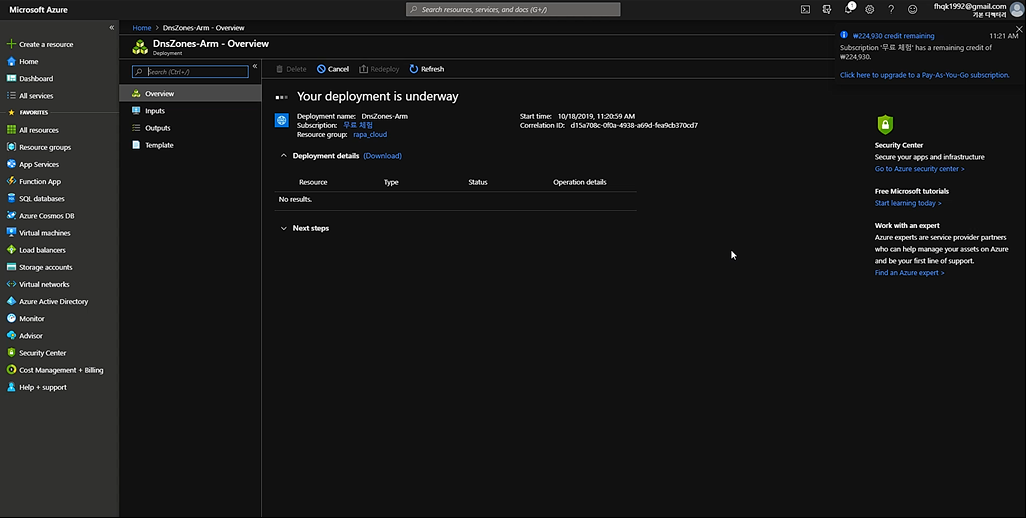This screenshot has width=1026, height=518.
Task: Click the Virtual machines icon
Action: 11,233
